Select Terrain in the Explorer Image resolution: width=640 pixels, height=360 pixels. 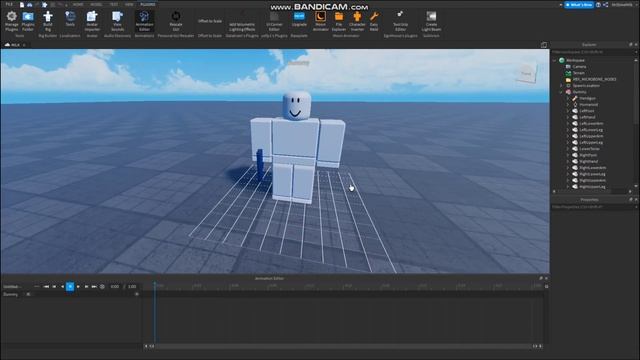pos(578,73)
